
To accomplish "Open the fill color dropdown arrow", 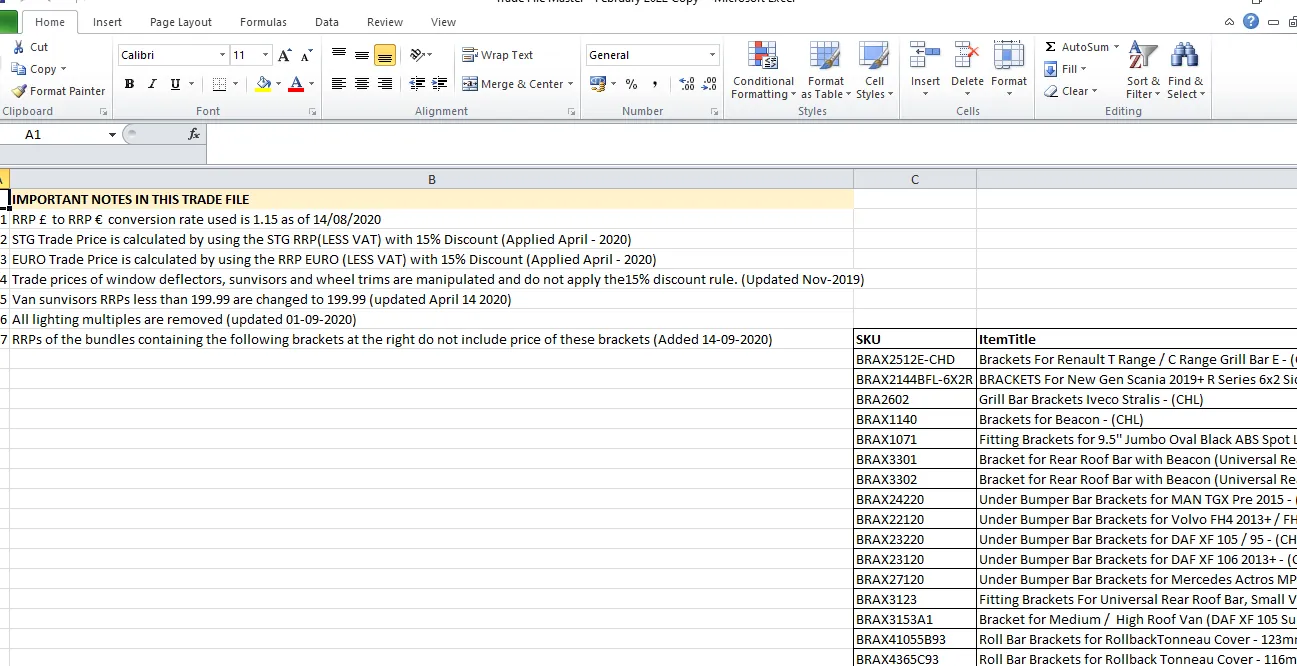I will 279,84.
